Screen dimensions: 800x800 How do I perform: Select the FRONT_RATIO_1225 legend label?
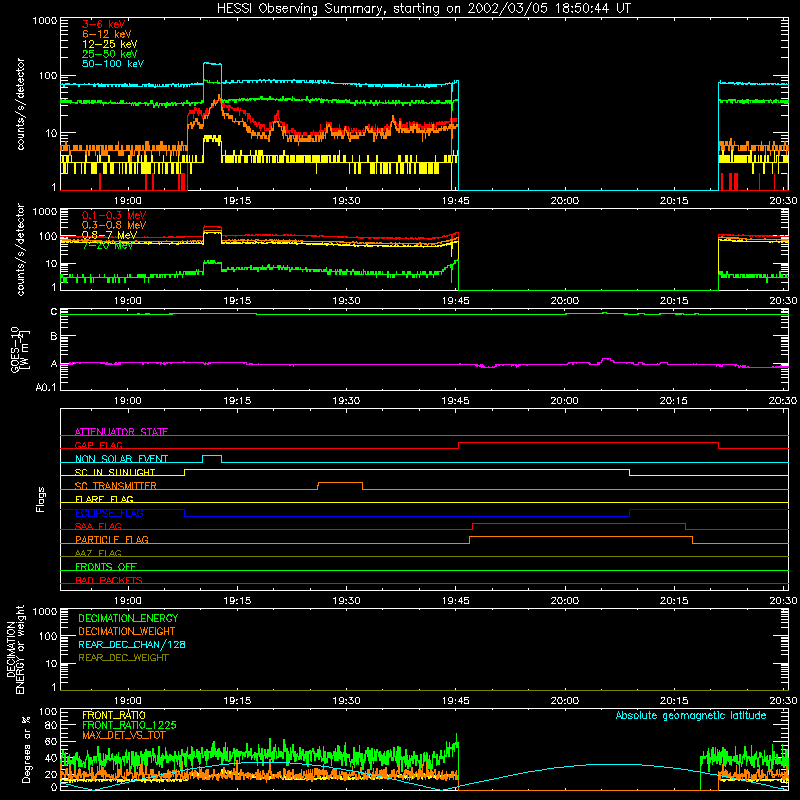point(129,725)
